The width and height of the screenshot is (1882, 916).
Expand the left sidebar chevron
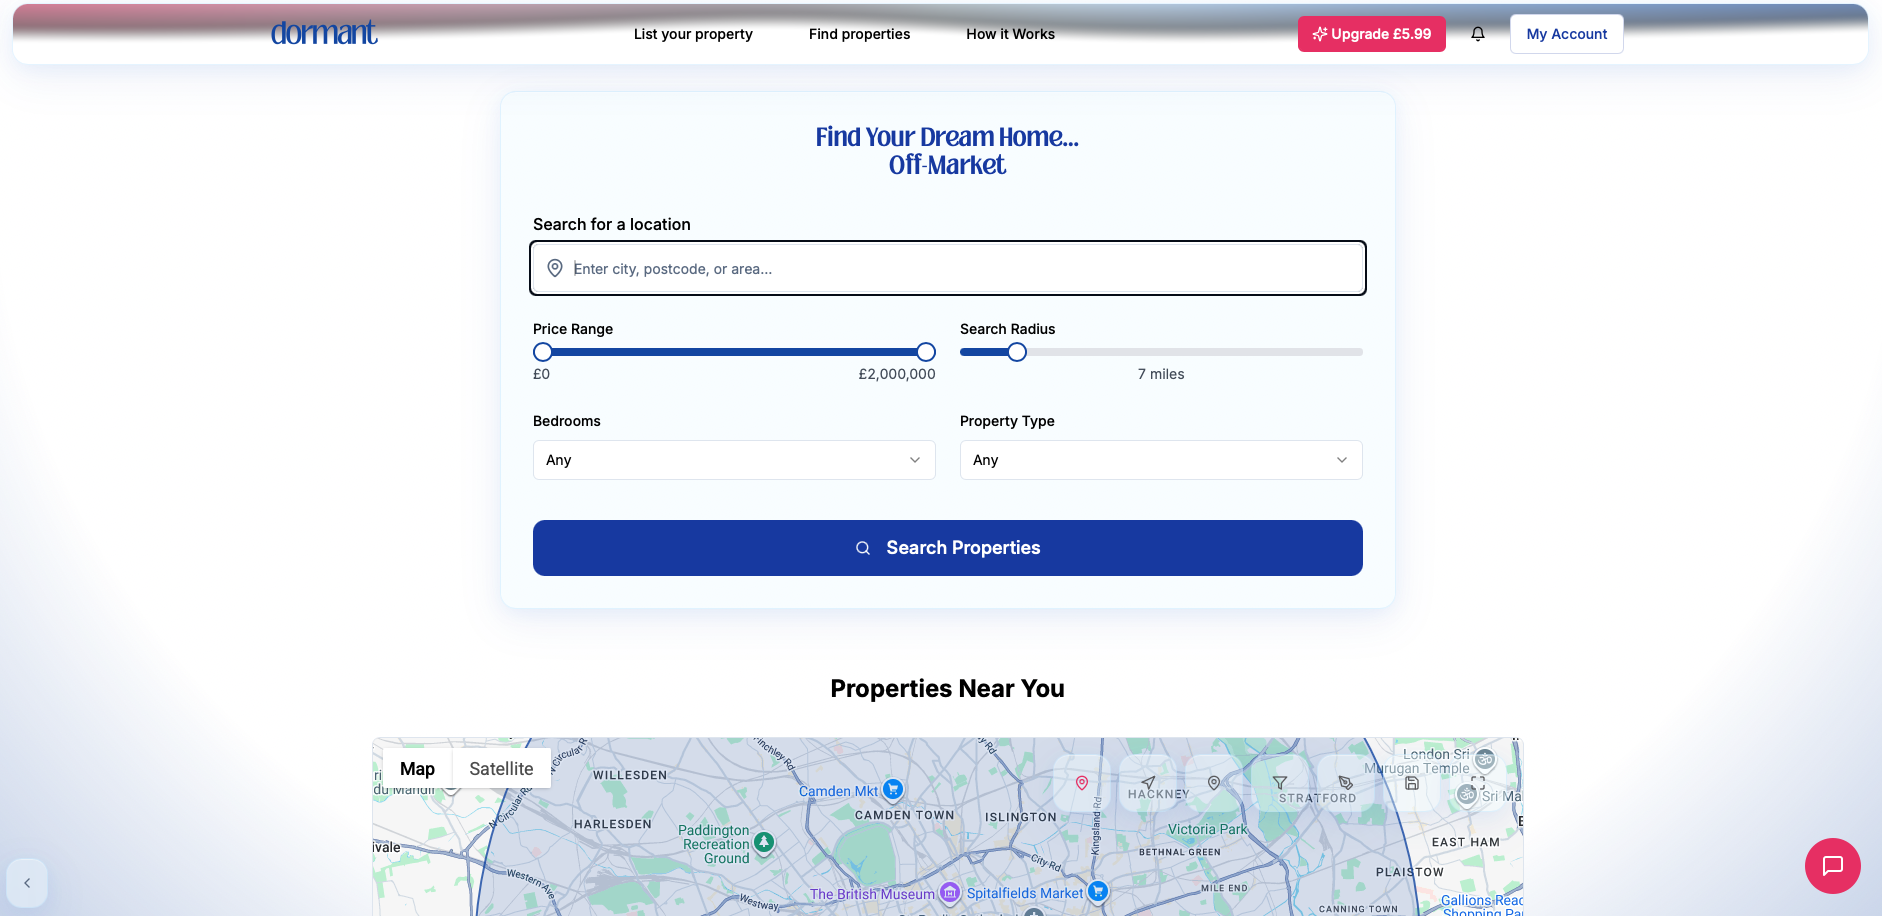point(27,883)
